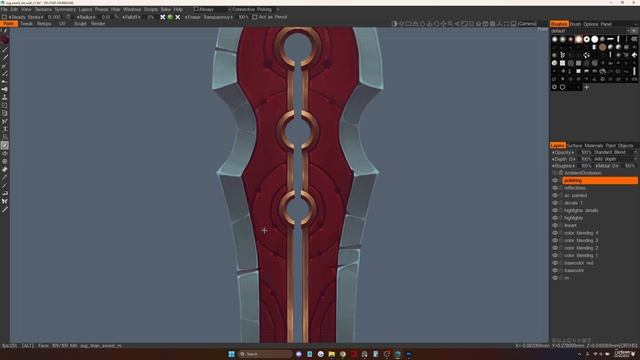The height and width of the screenshot is (360, 640).
Task: Hide the polishing layer
Action: [555, 180]
